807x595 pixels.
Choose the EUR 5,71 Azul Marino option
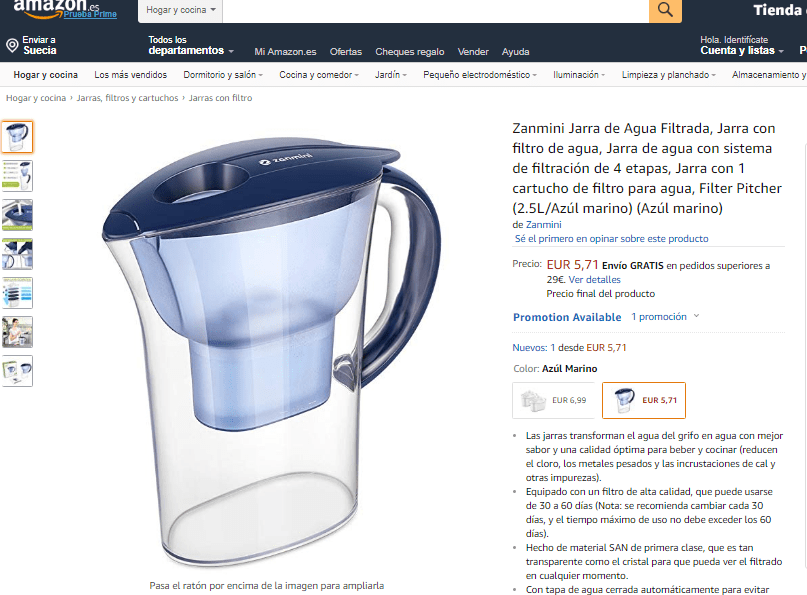point(644,400)
